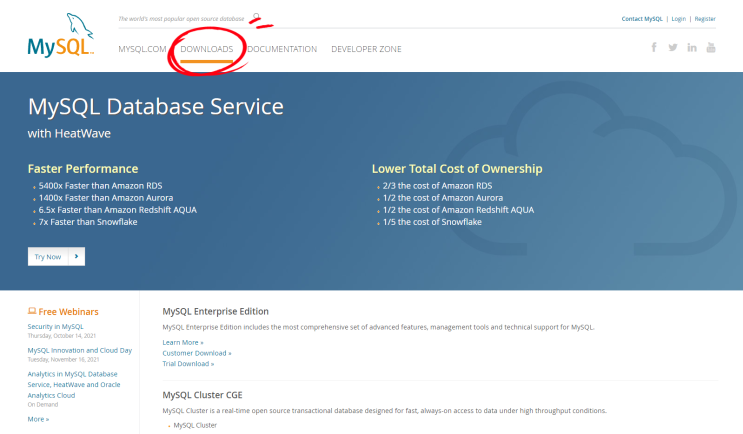Open MySQL Innovation and Cloud Day webinar

click(80, 350)
